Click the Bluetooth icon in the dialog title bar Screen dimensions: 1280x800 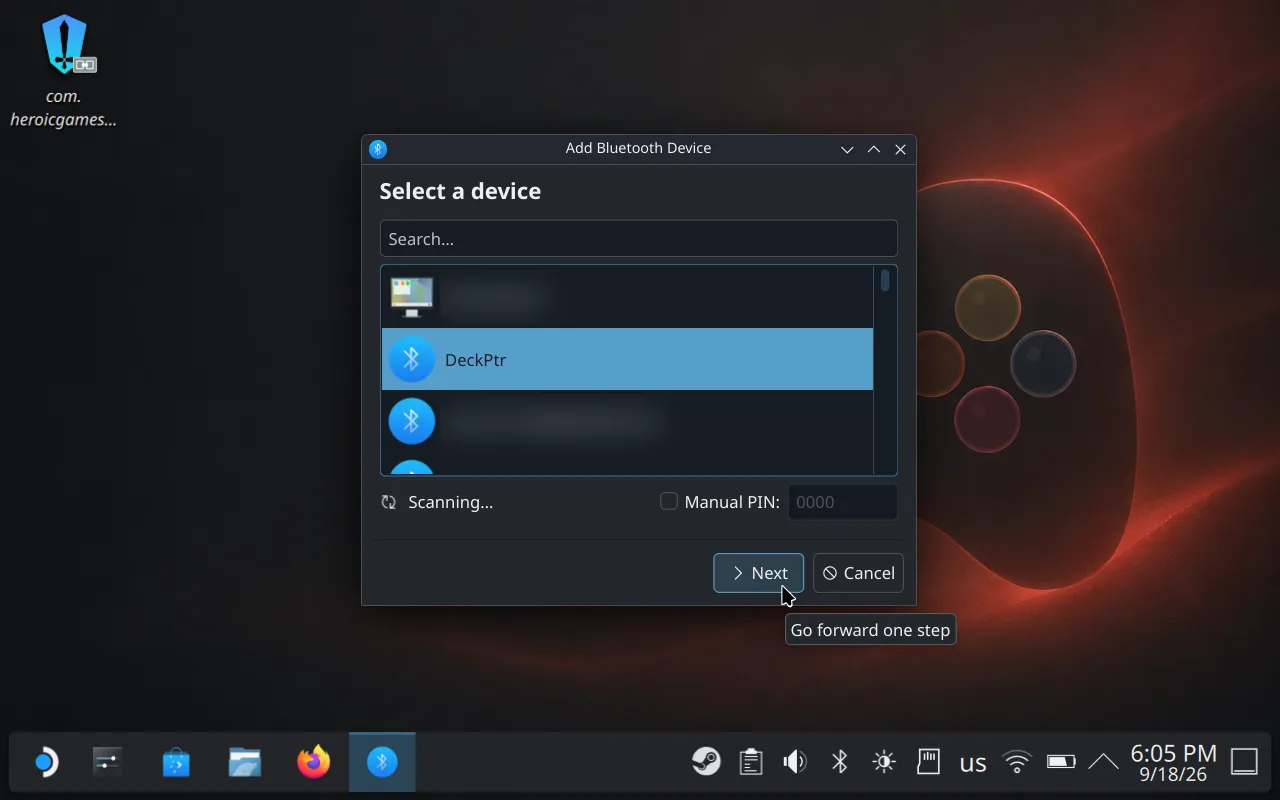378,149
